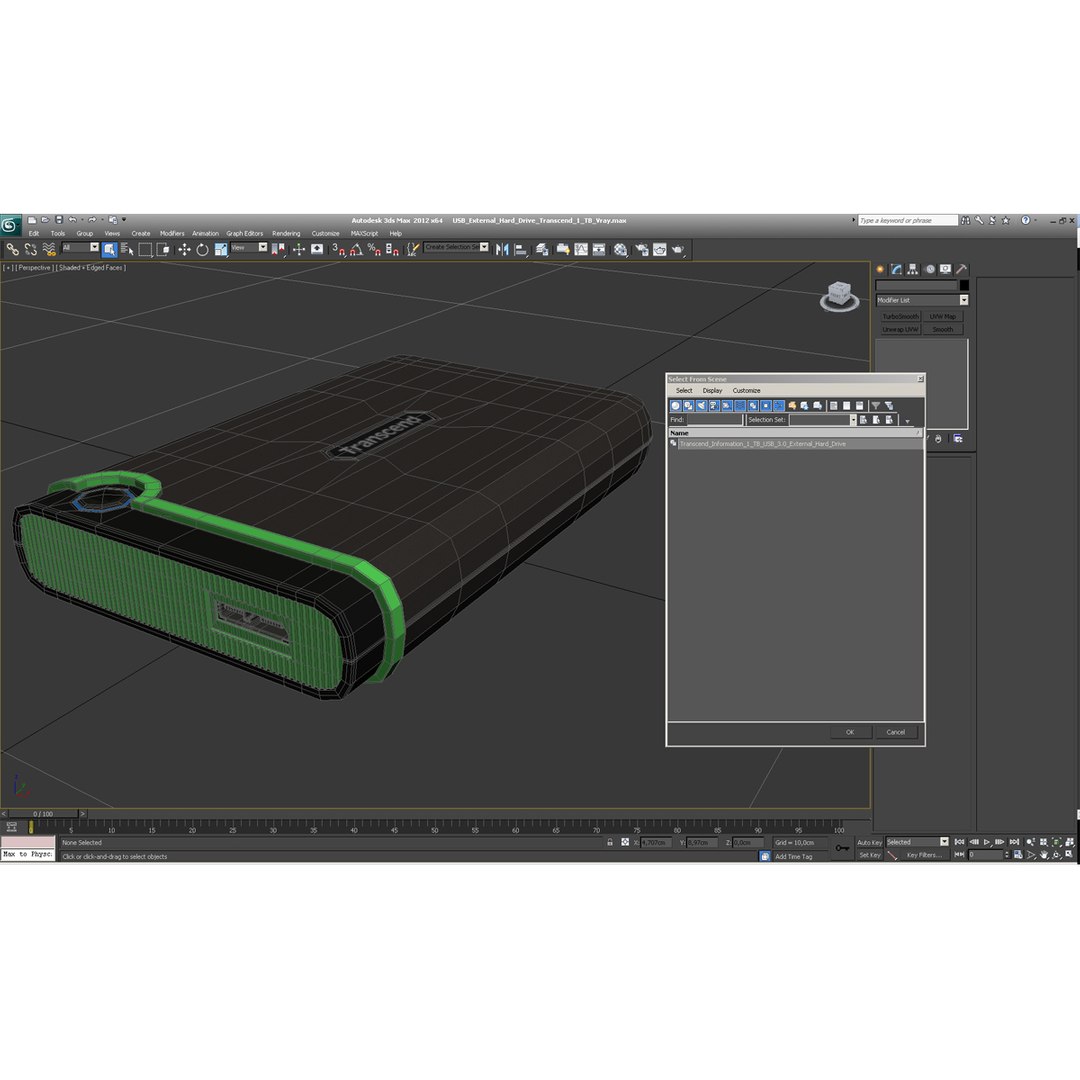This screenshot has height=1080, width=1080.
Task: Activate the Select Object tool
Action: 110,249
